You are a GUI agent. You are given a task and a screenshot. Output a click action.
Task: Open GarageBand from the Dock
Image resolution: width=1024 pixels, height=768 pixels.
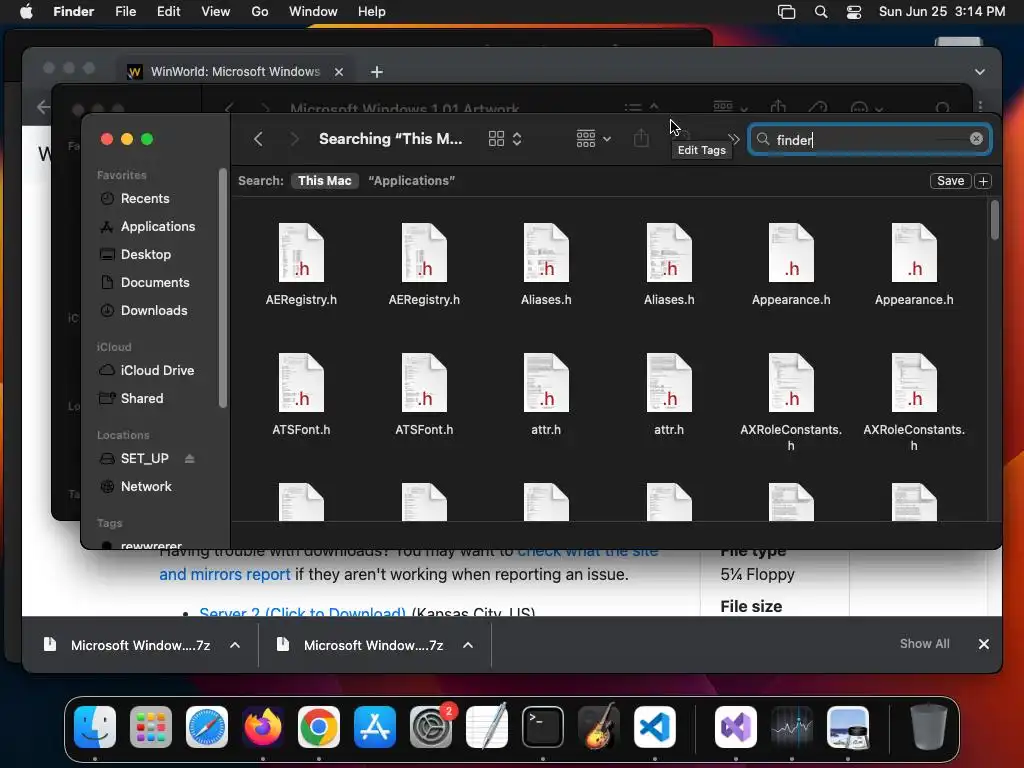click(x=599, y=727)
